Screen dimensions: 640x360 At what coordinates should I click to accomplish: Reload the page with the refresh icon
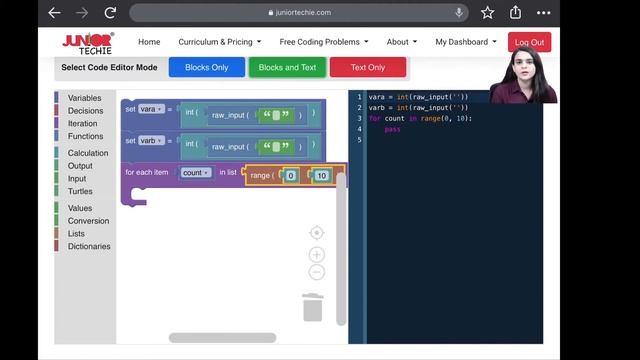pos(110,13)
